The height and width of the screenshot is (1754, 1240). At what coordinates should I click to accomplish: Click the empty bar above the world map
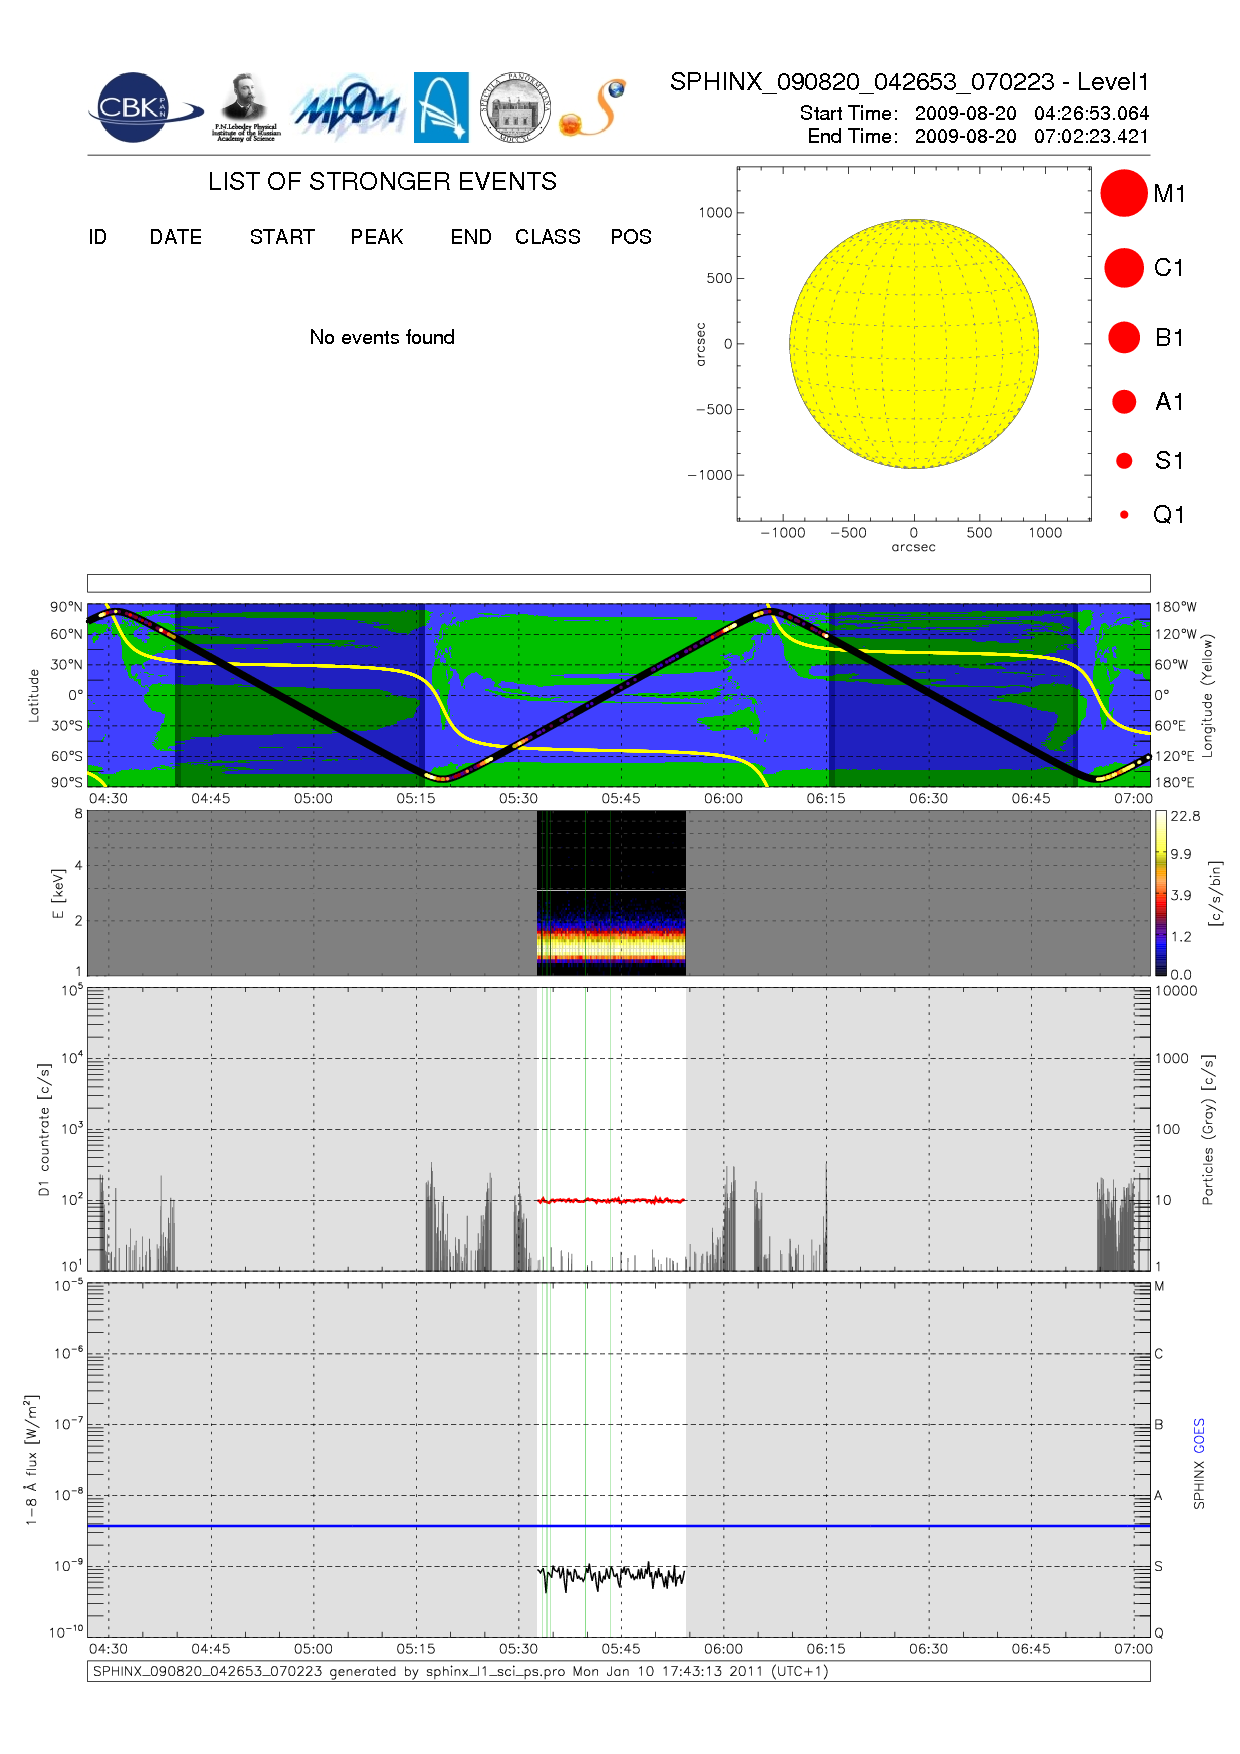tap(618, 583)
